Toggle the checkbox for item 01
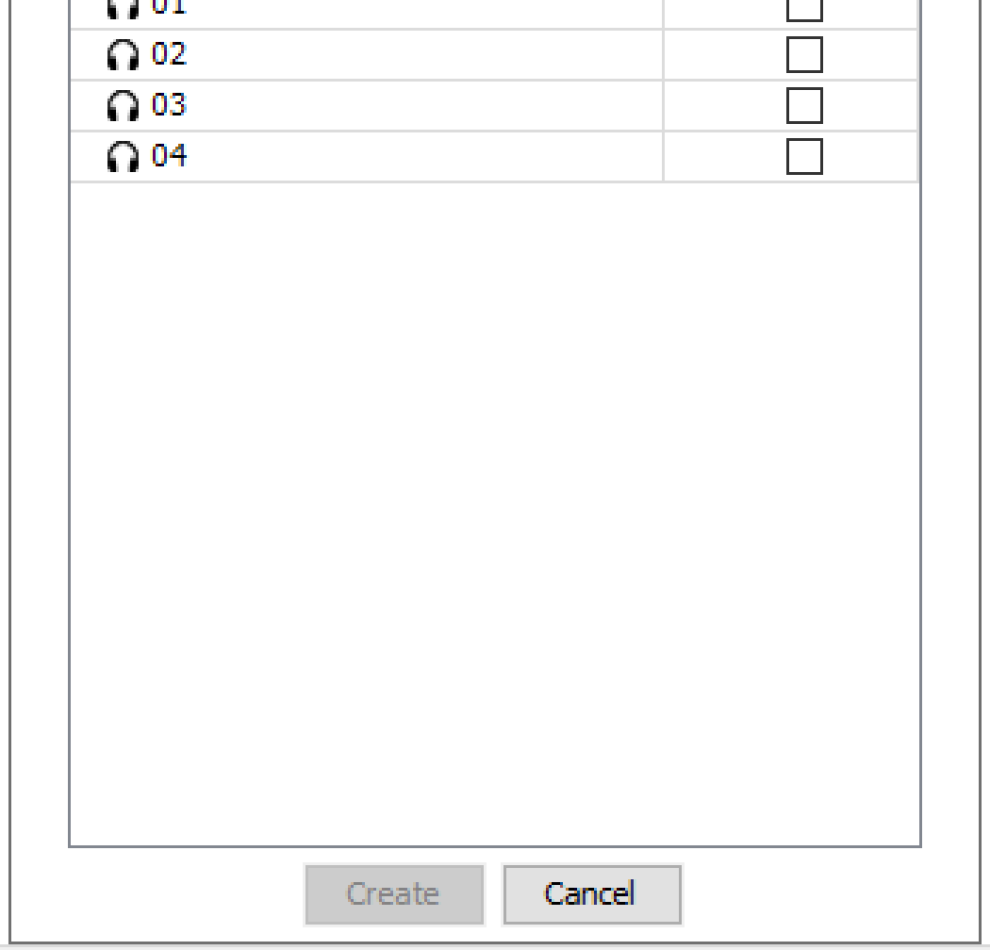This screenshot has height=950, width=990. coord(804,9)
